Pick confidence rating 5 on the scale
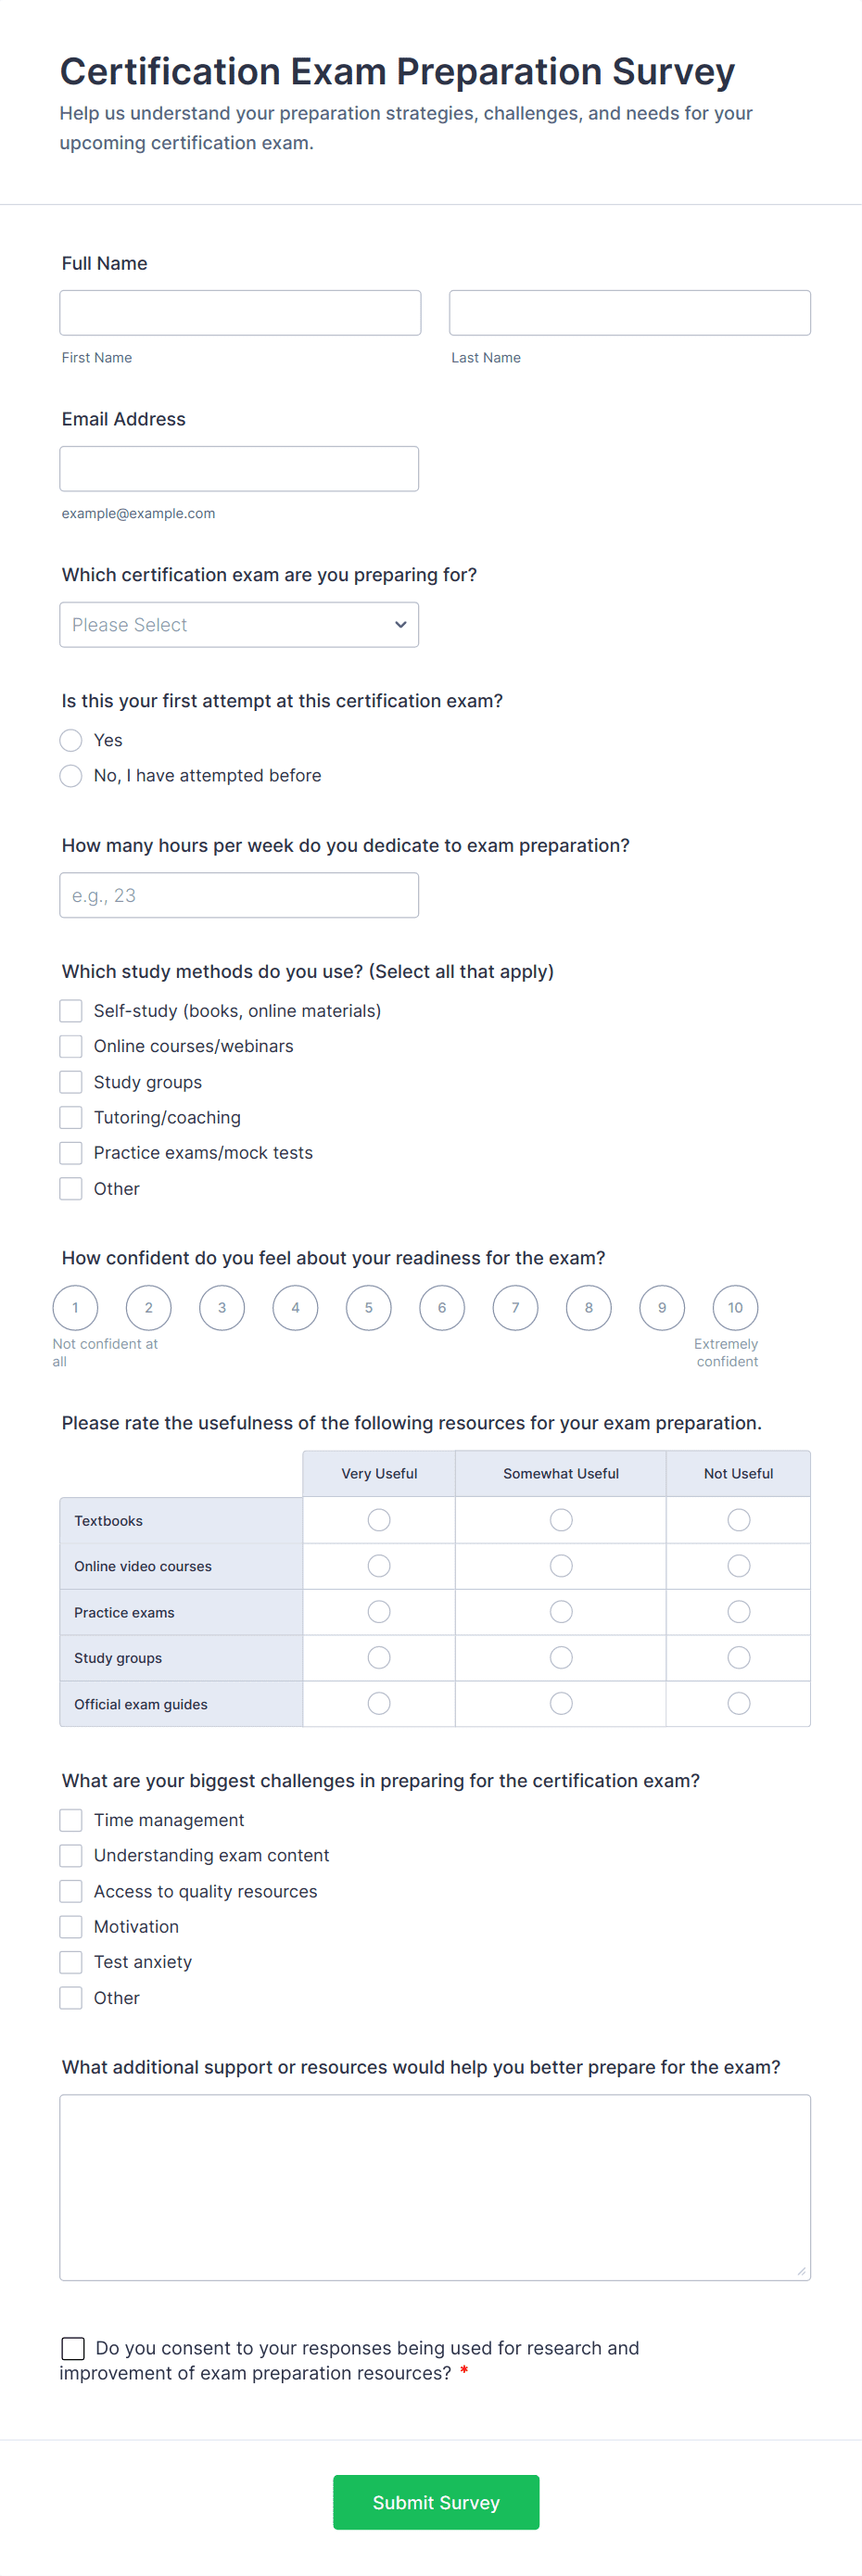 368,1307
